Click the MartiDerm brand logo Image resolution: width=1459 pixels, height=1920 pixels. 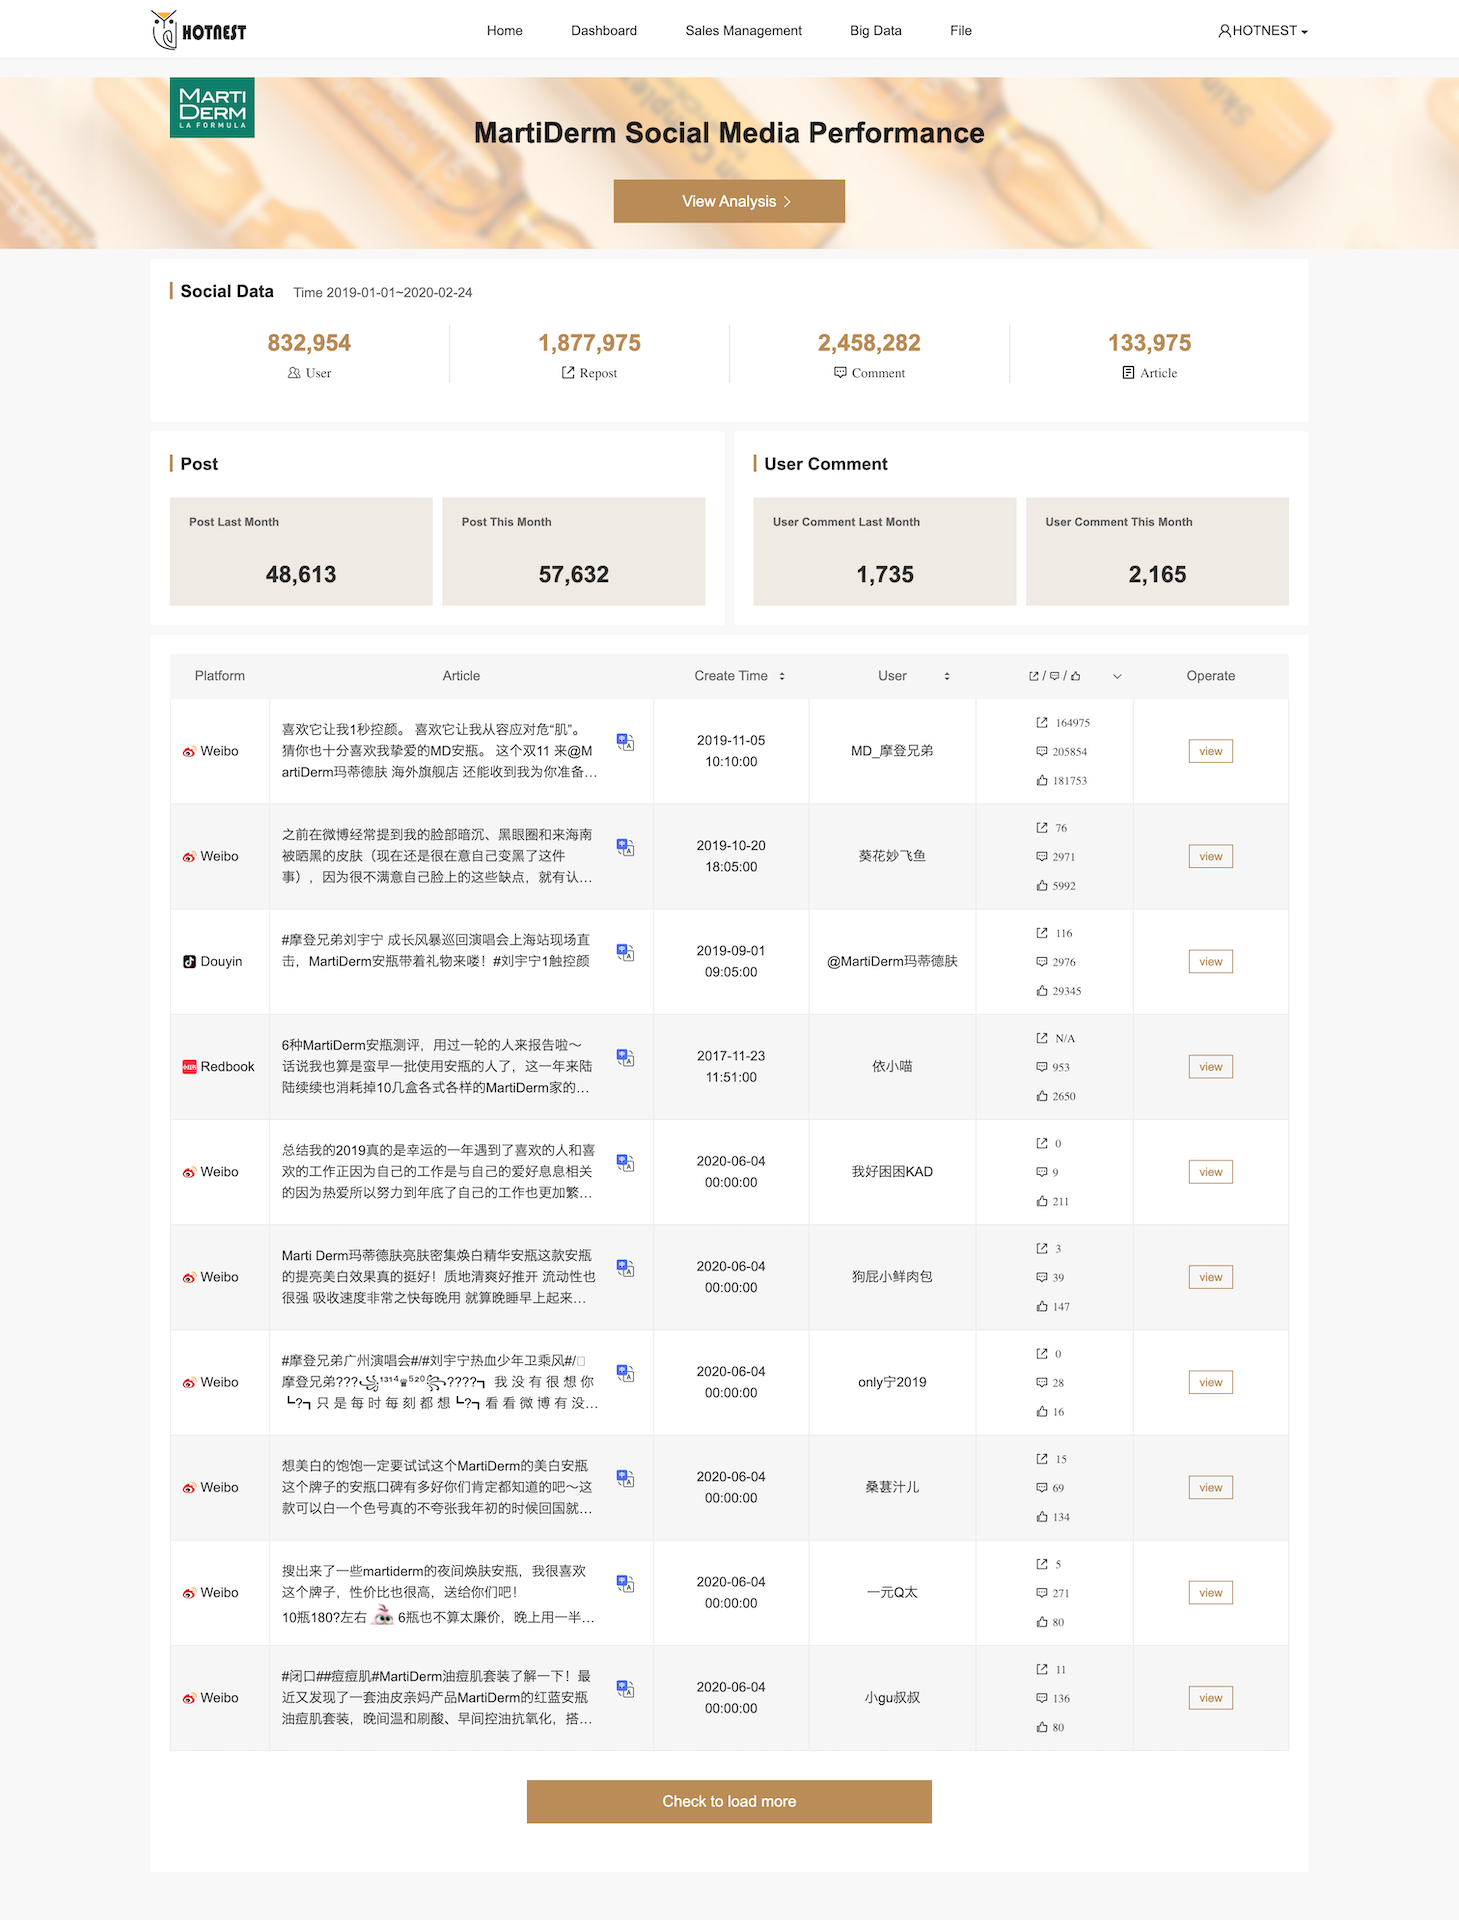click(212, 108)
